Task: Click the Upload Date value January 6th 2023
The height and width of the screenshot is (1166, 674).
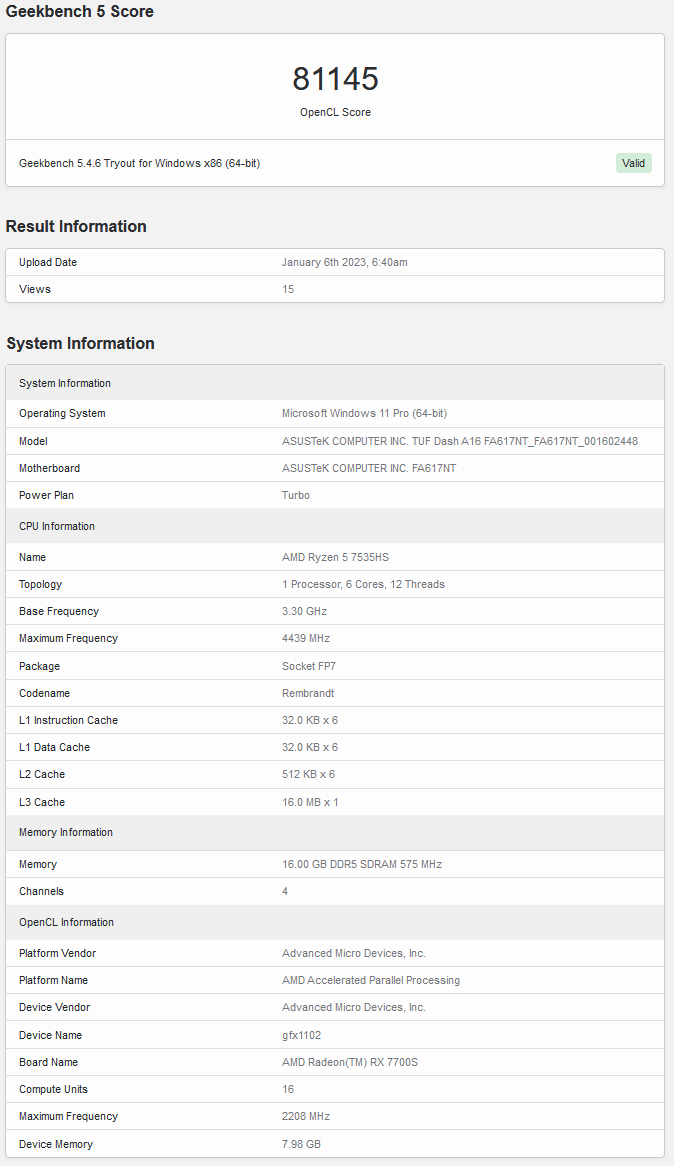Action: coord(344,262)
